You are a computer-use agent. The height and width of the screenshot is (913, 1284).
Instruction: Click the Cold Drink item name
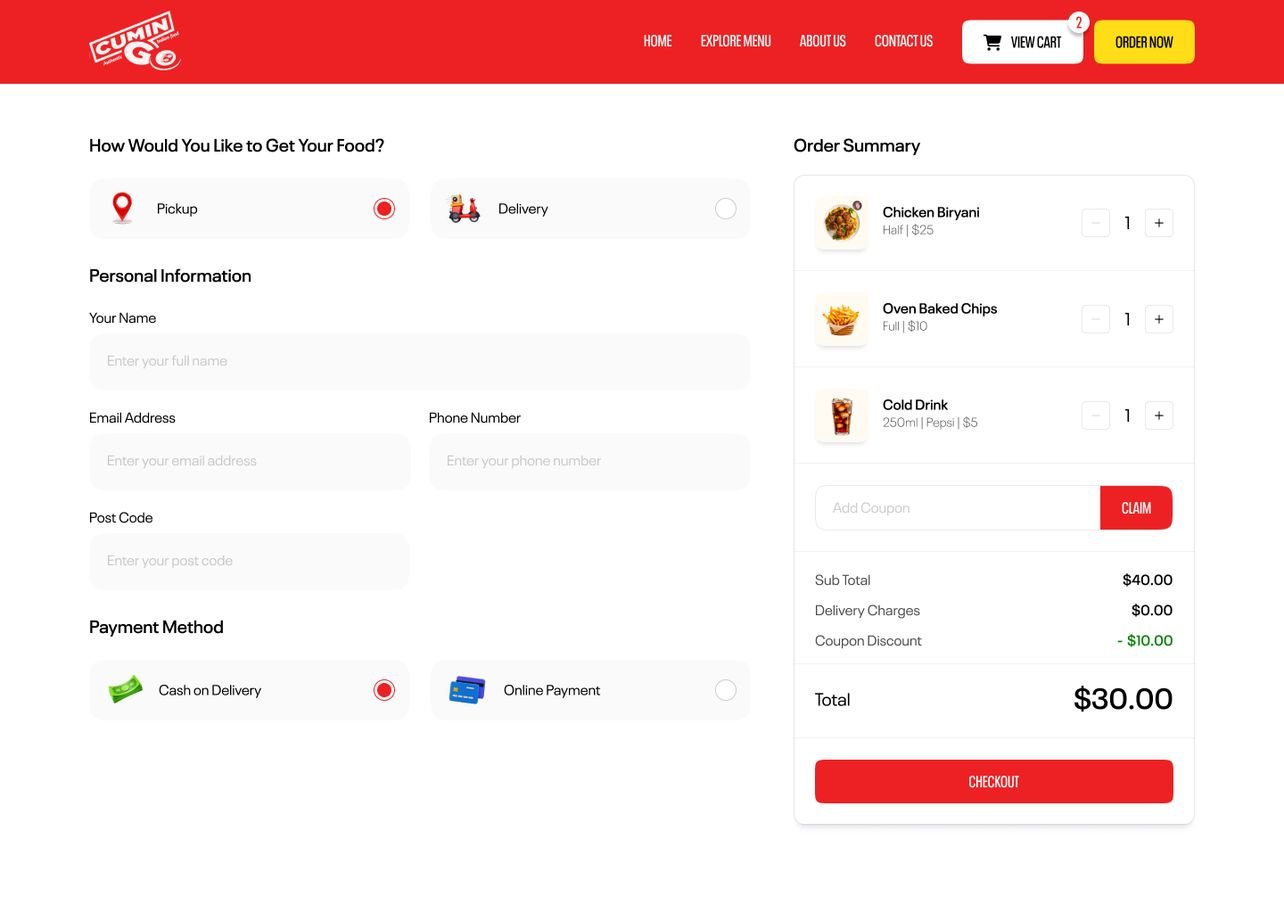[x=915, y=404]
